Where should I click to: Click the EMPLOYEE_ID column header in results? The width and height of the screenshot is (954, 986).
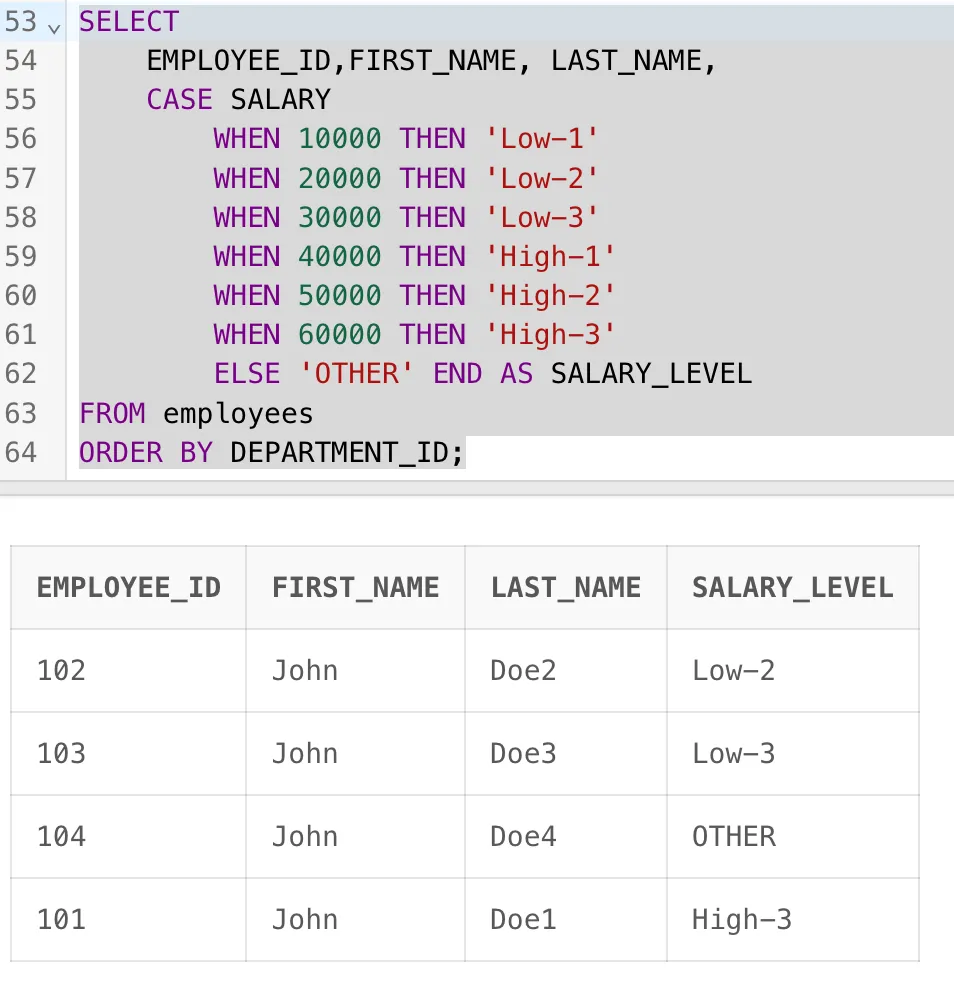pos(129,588)
